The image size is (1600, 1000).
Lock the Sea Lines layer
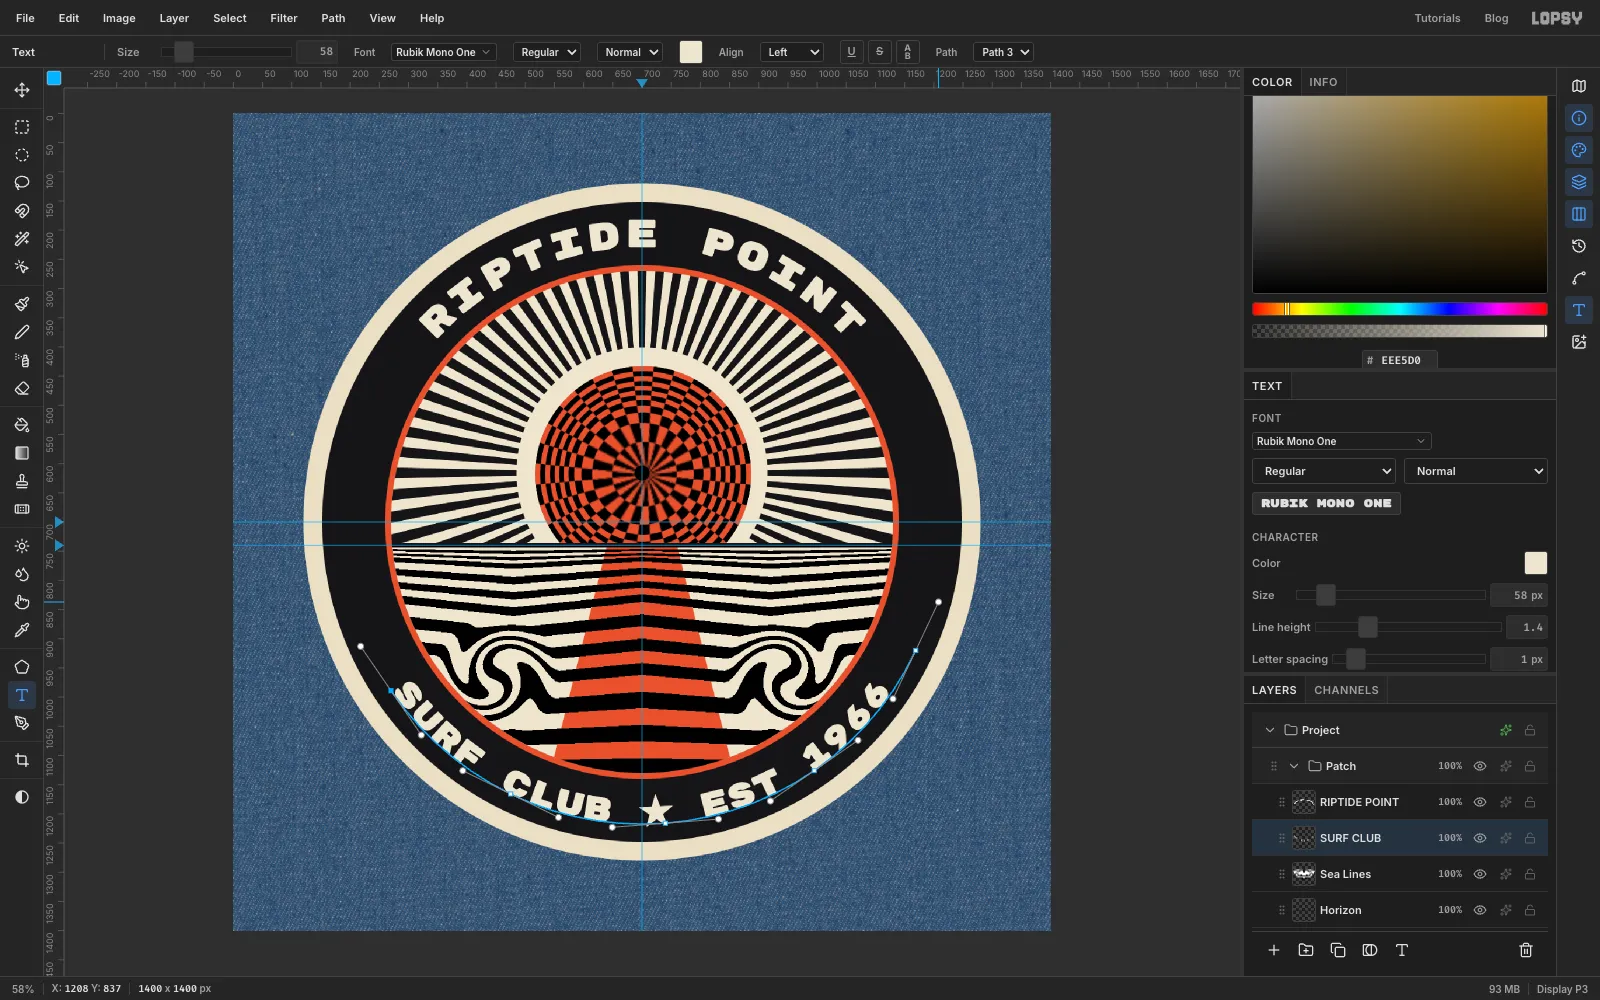[x=1530, y=874]
